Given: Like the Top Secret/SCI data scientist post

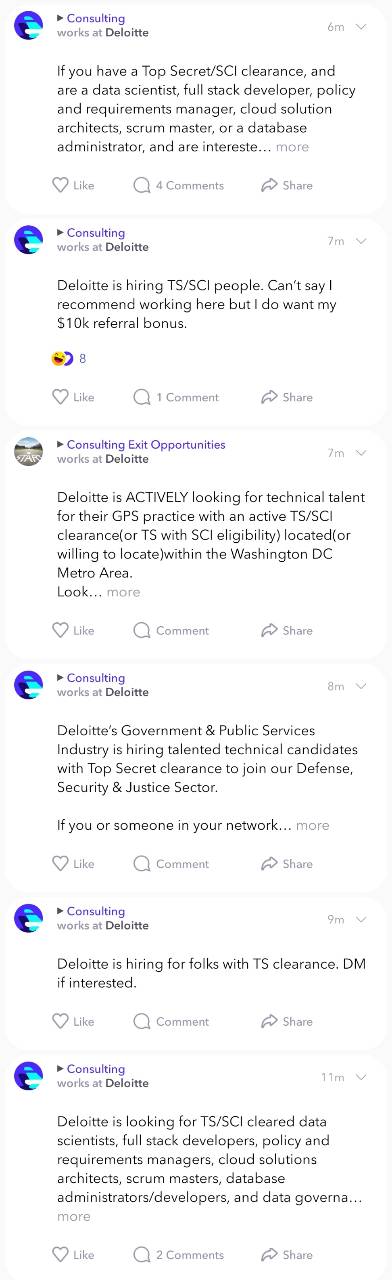Looking at the screenshot, I should point(72,185).
